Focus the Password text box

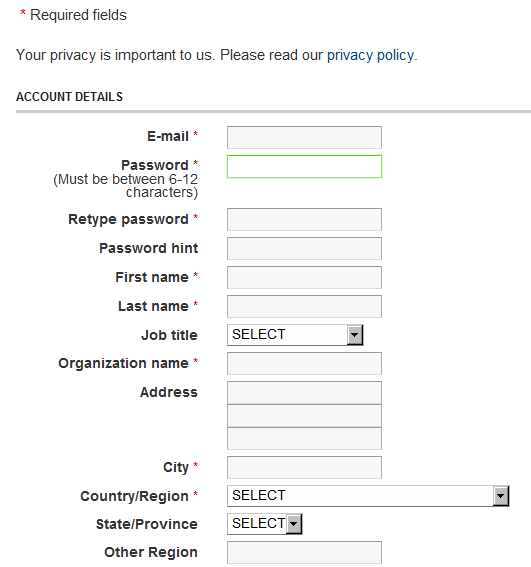pyautogui.click(x=304, y=166)
